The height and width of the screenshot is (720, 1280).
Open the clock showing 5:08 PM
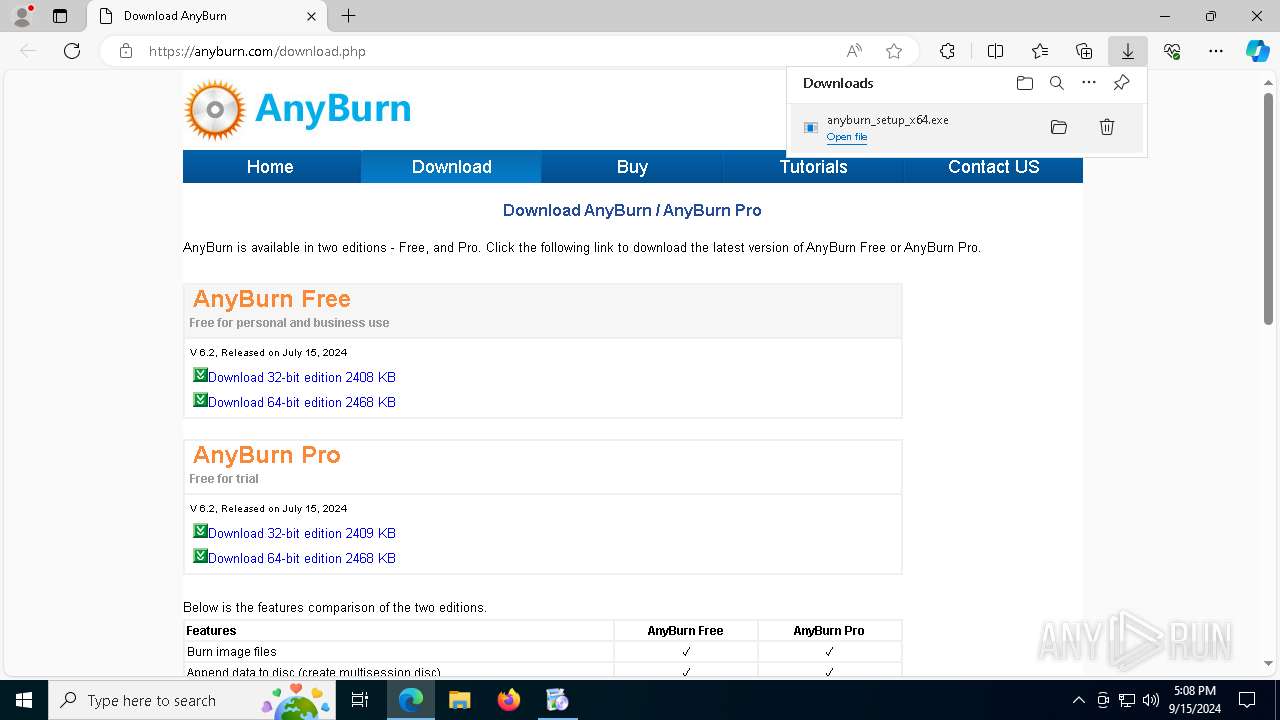point(1195,700)
